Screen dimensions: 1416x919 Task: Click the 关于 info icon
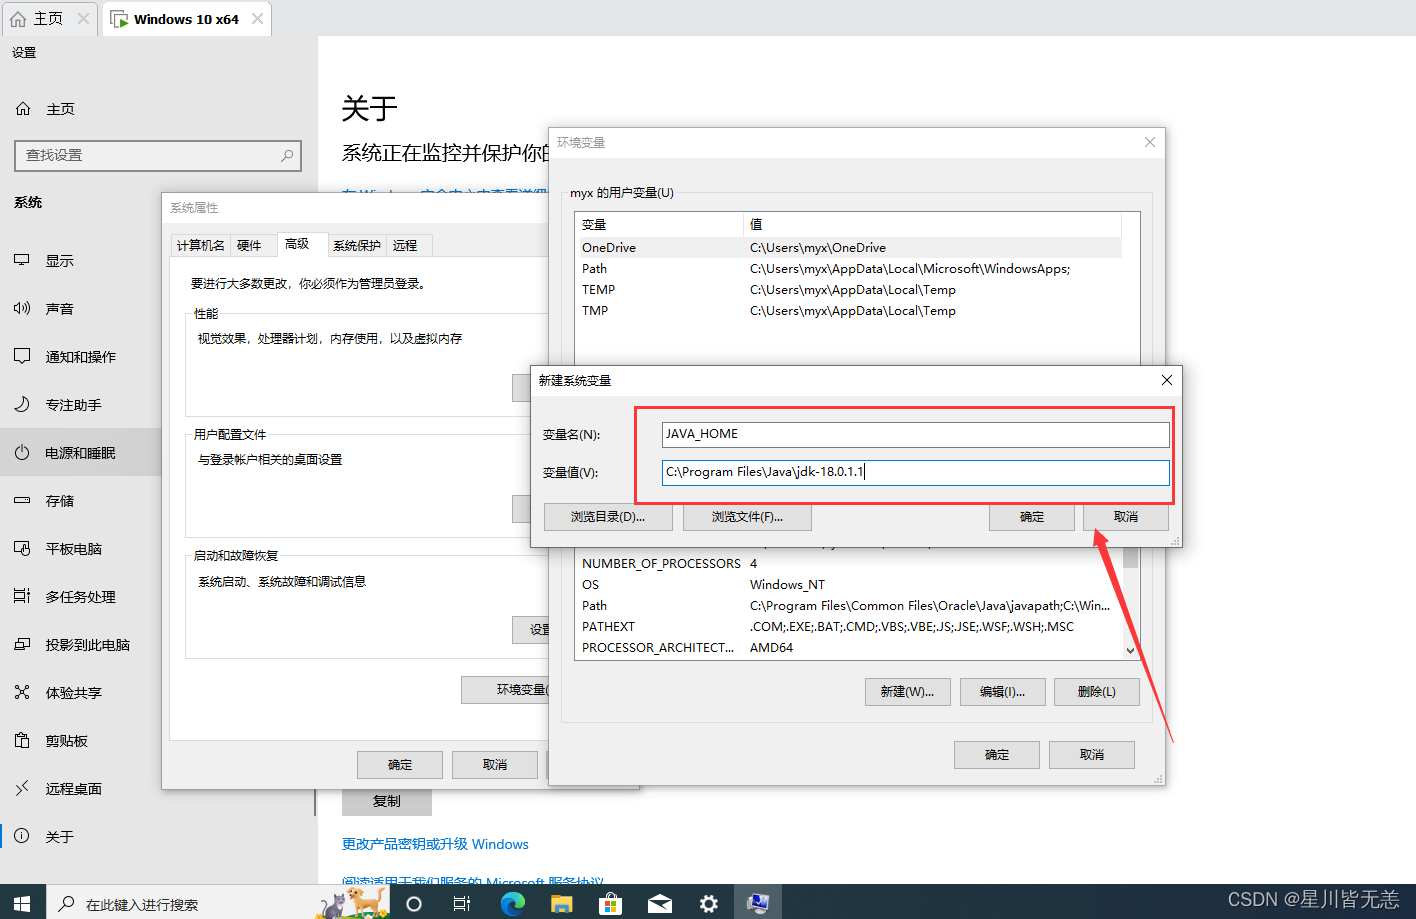coord(22,836)
